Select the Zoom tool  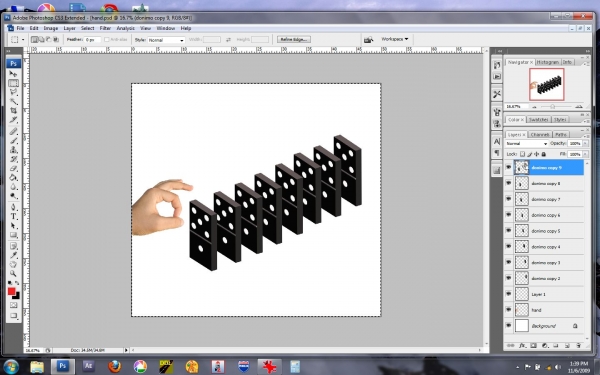pyautogui.click(x=13, y=273)
